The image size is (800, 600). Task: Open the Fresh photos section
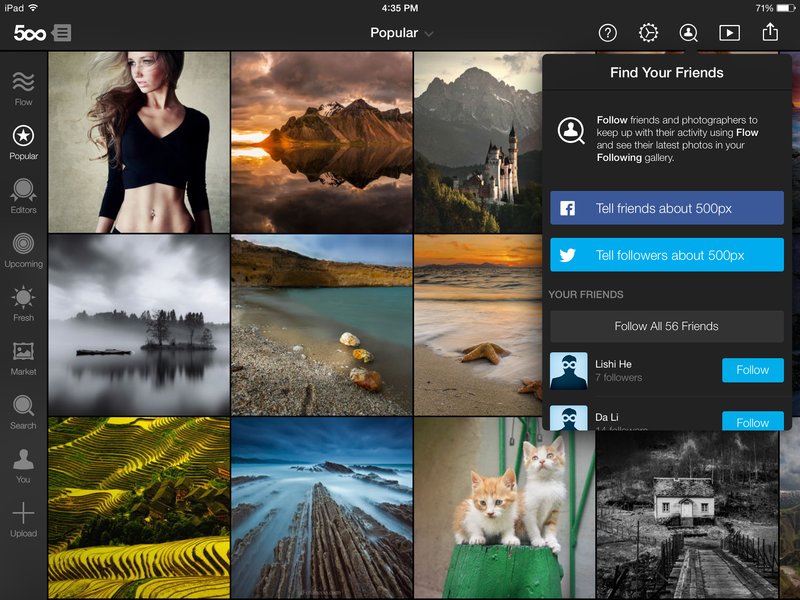click(23, 304)
